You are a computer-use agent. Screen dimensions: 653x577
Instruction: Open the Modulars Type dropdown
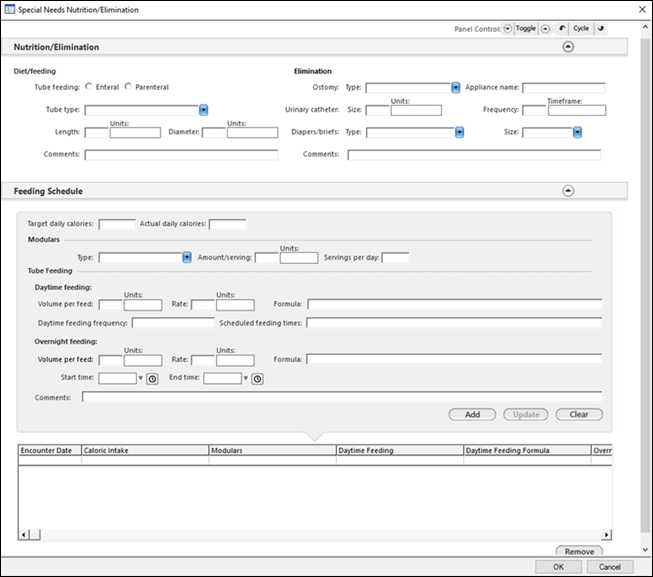(187, 257)
